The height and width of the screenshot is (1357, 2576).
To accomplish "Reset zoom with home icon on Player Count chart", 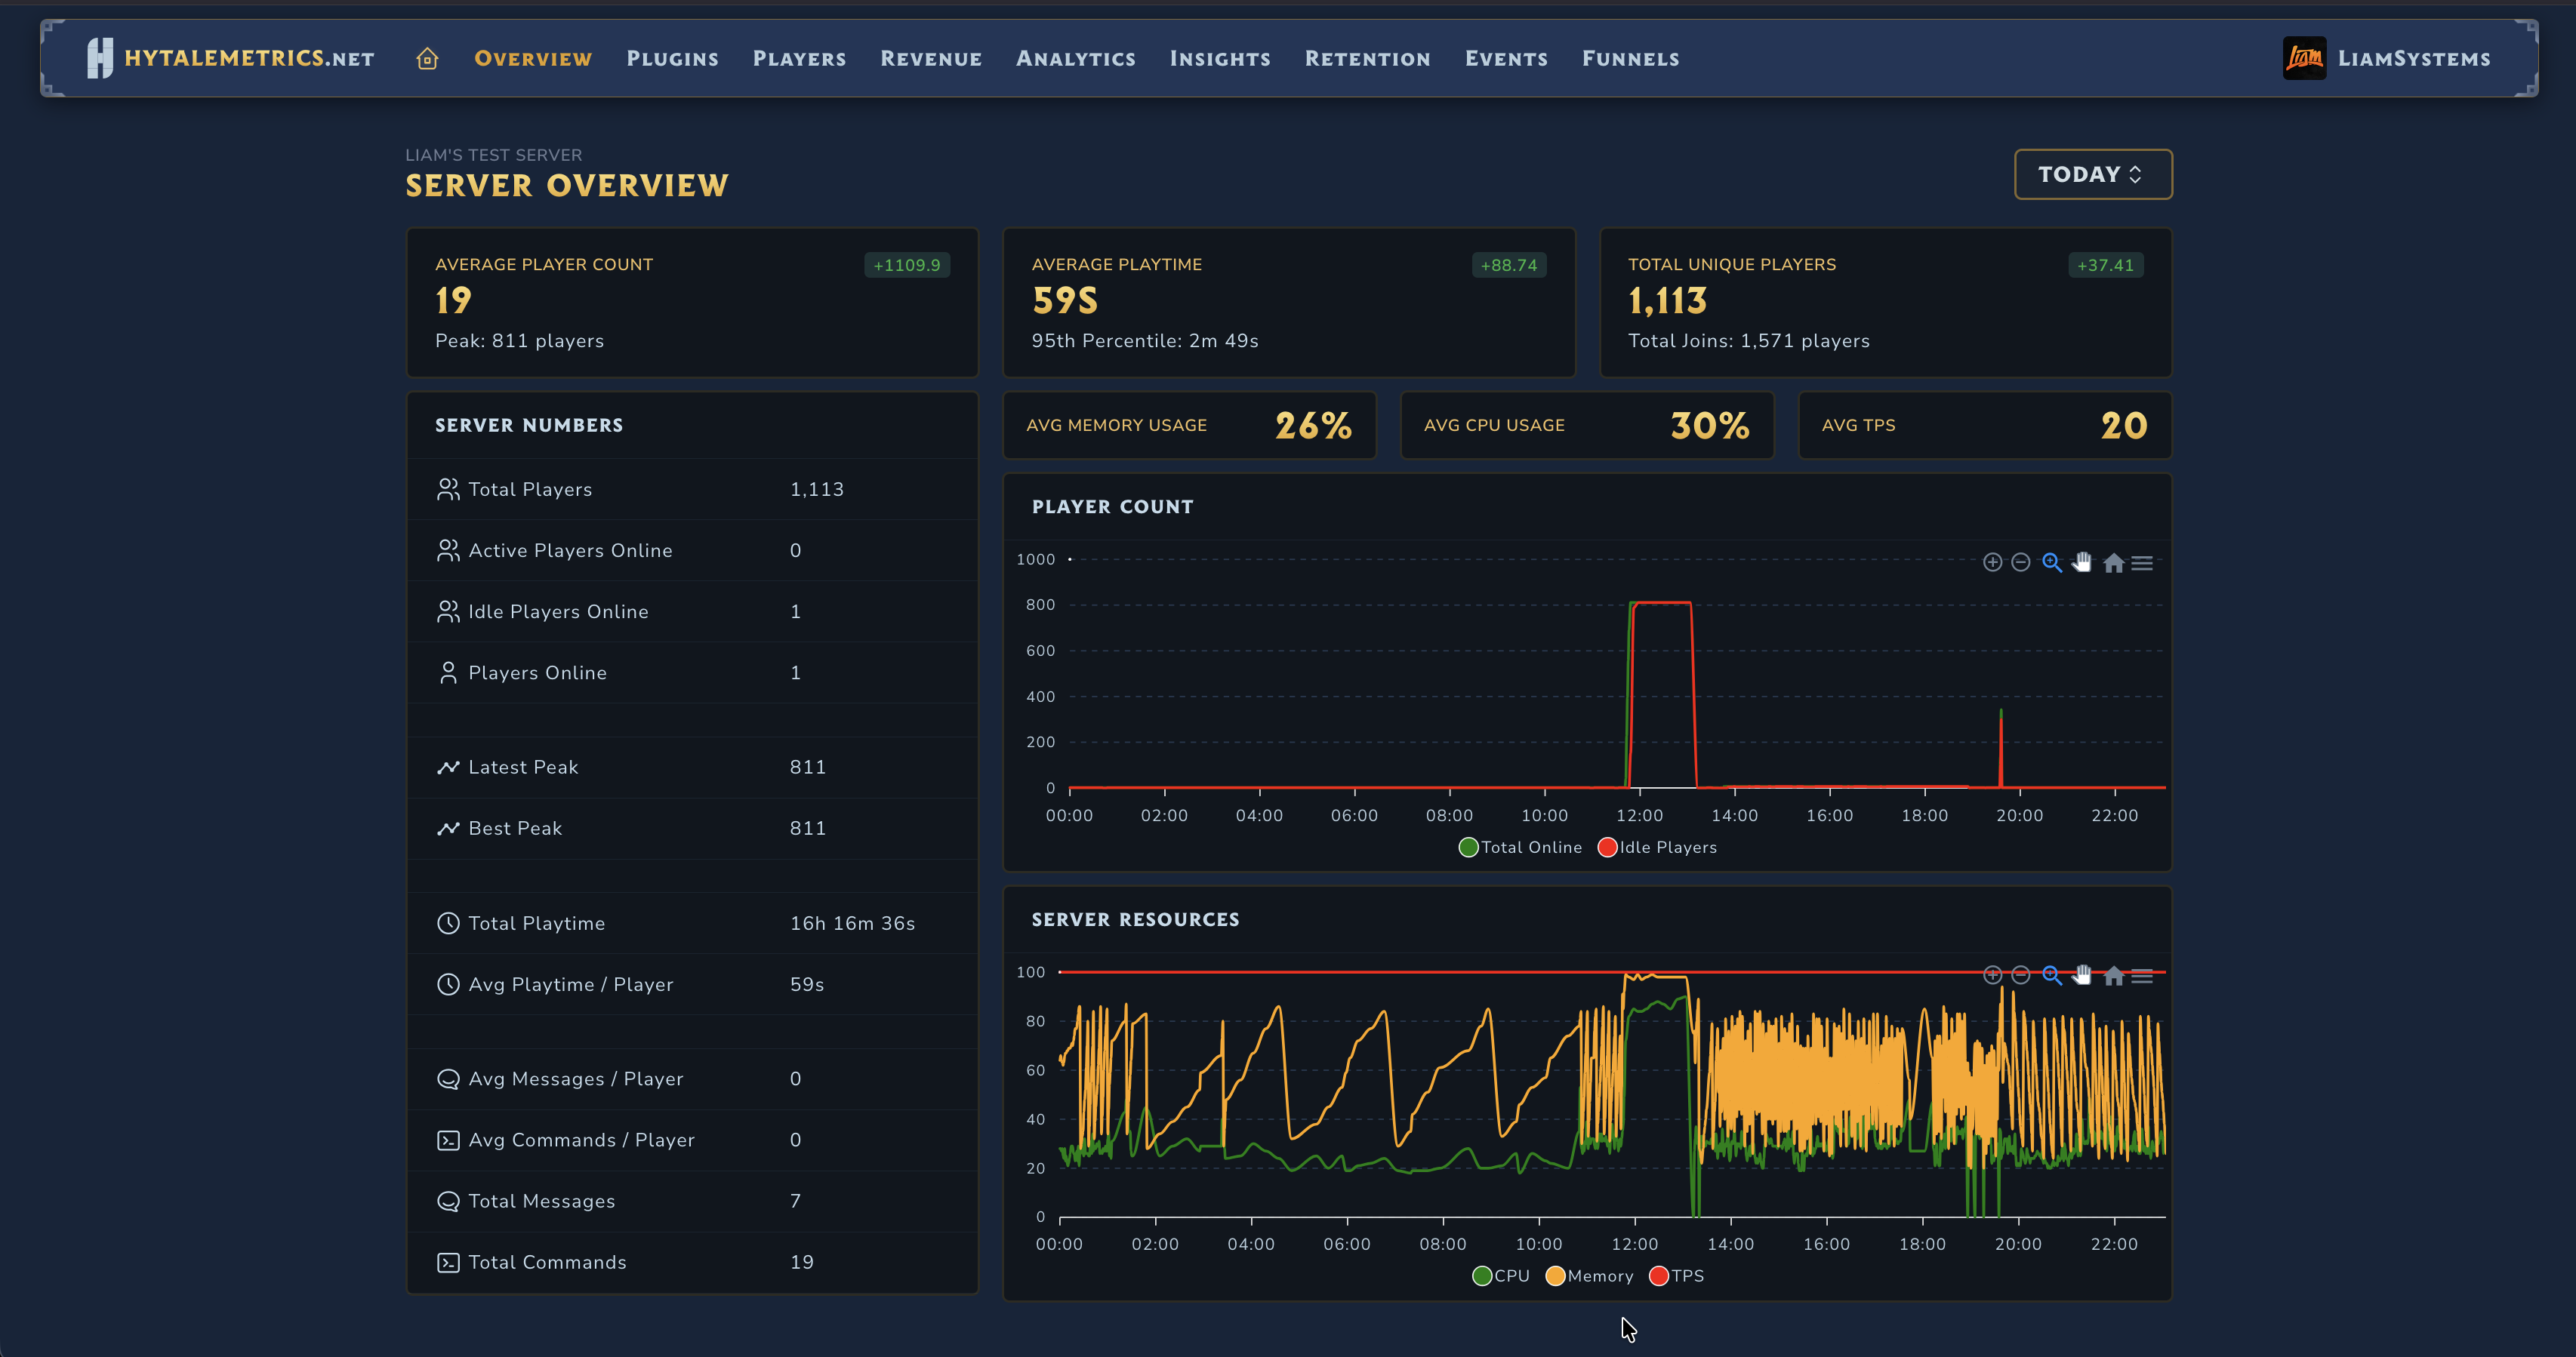I will (2113, 563).
